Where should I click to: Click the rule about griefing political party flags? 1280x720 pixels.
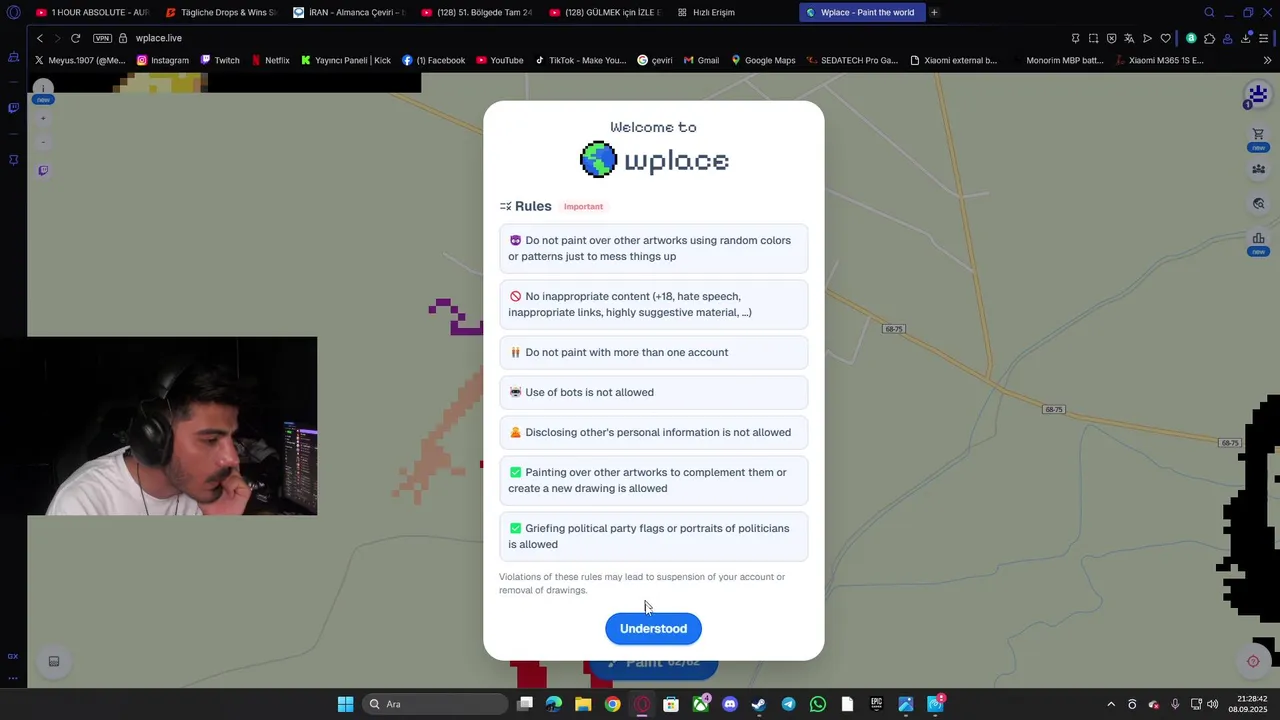(x=653, y=536)
